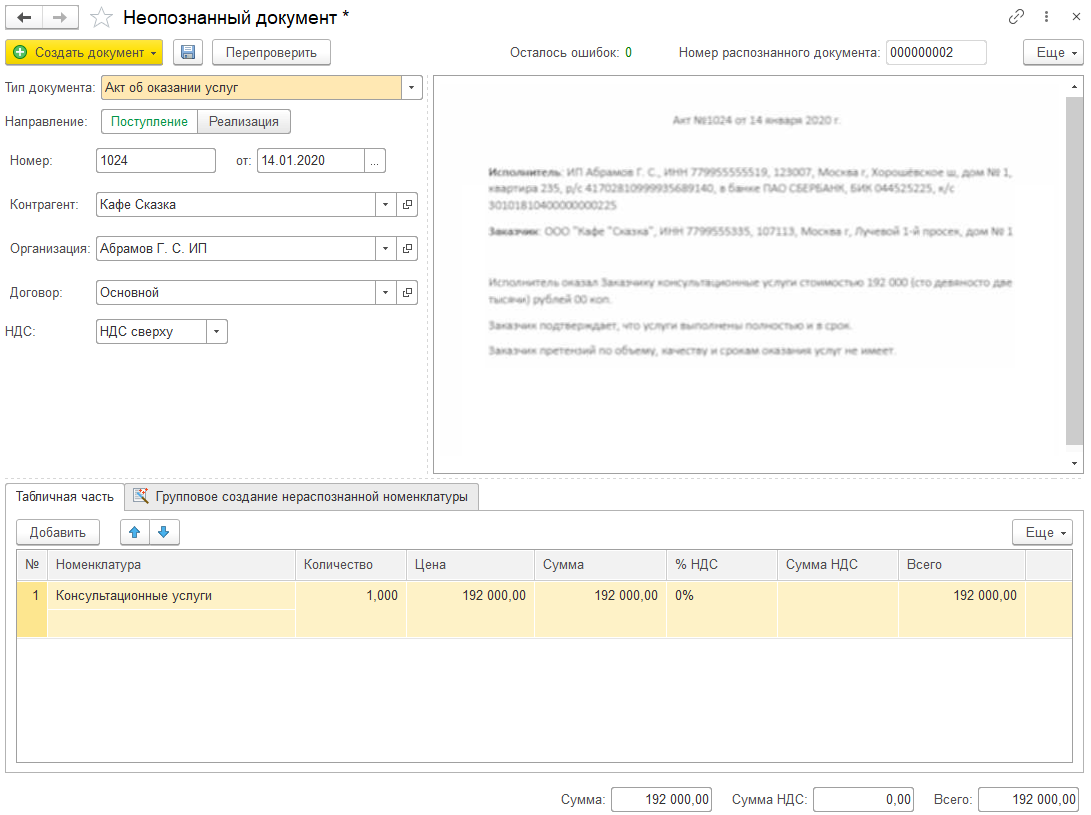Screen dimensions: 1091x815
Task: Click НДС field showing НДС сверху
Action: click(x=152, y=331)
